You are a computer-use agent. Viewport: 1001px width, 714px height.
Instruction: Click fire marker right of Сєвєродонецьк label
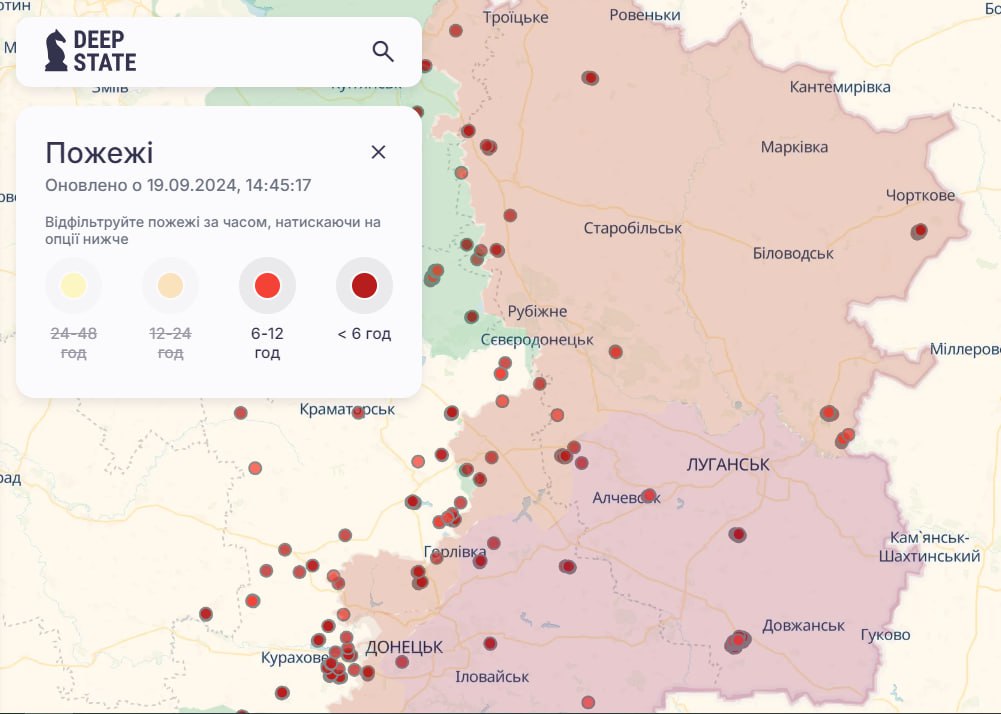coord(616,351)
